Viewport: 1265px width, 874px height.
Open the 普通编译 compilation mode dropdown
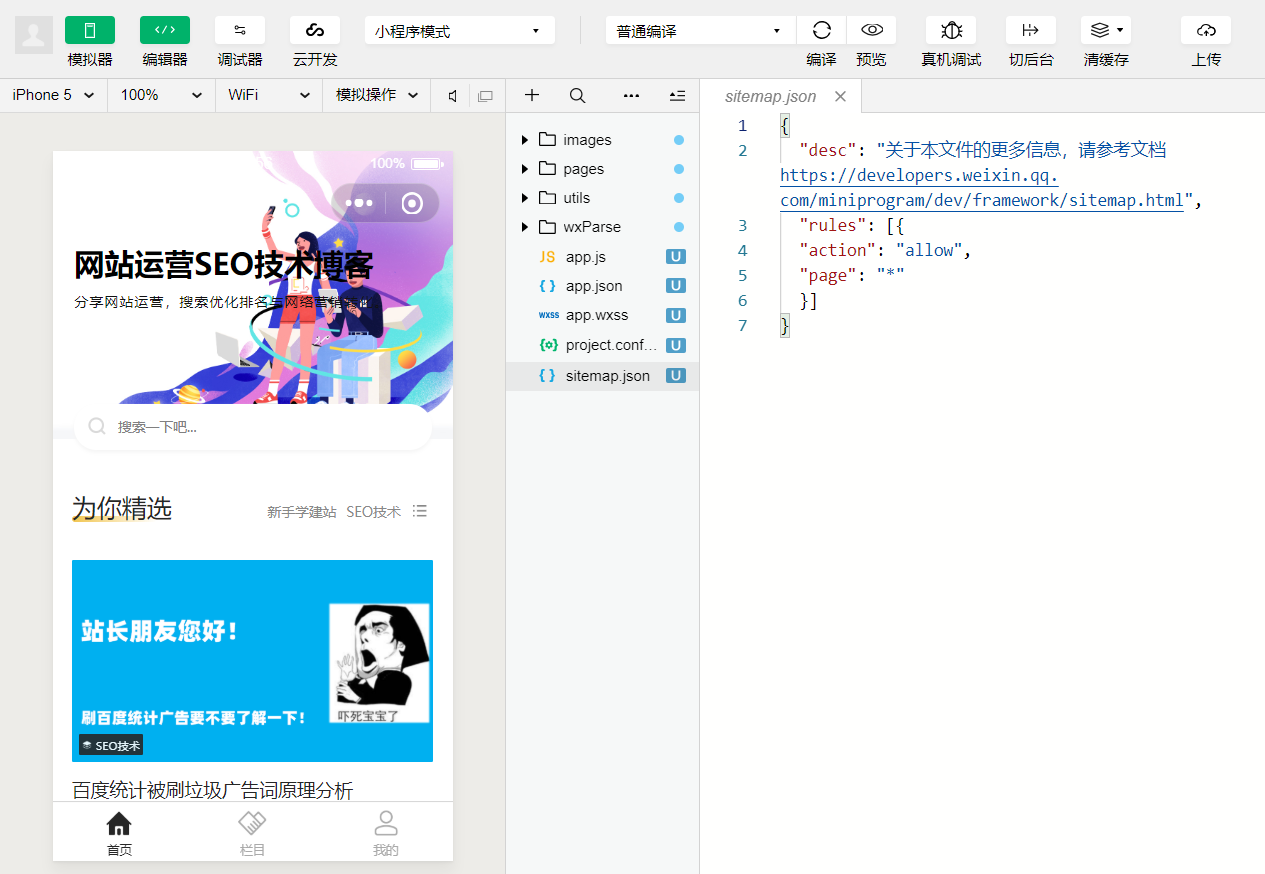pos(699,30)
